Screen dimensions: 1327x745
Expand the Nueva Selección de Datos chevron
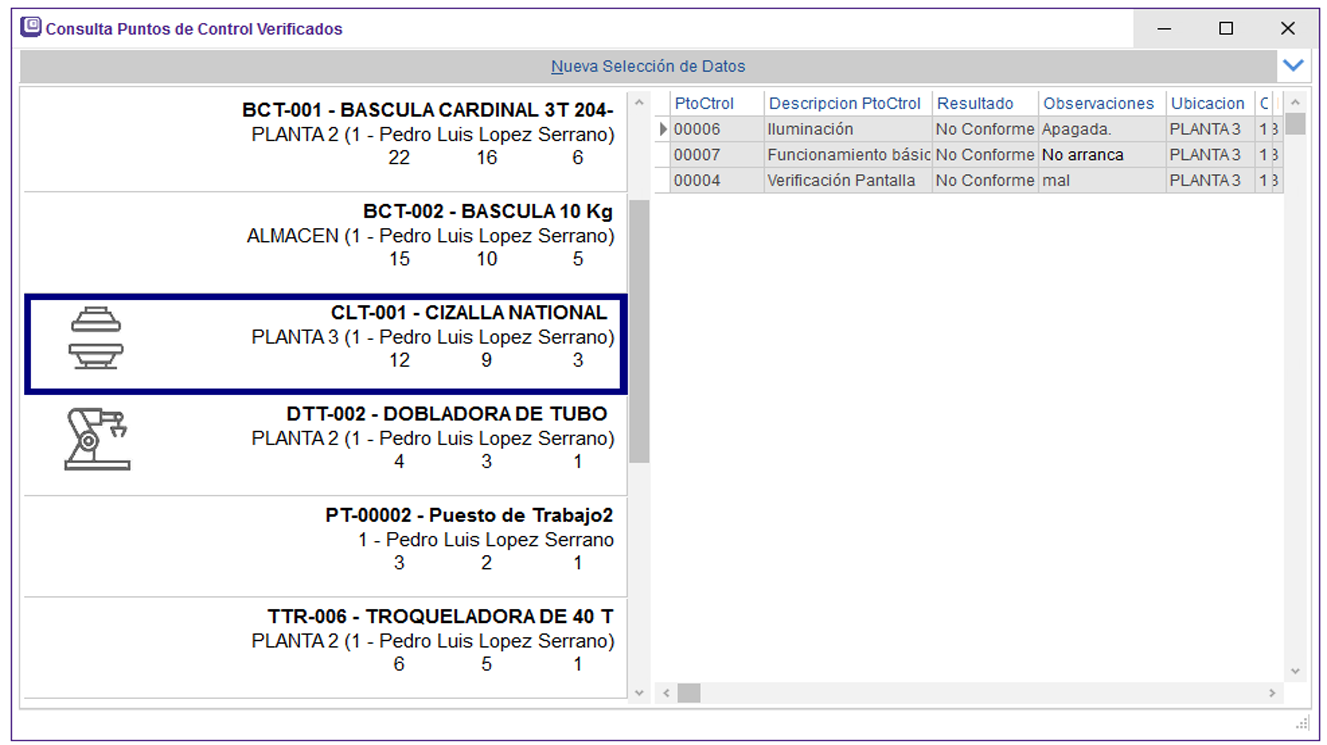1293,66
